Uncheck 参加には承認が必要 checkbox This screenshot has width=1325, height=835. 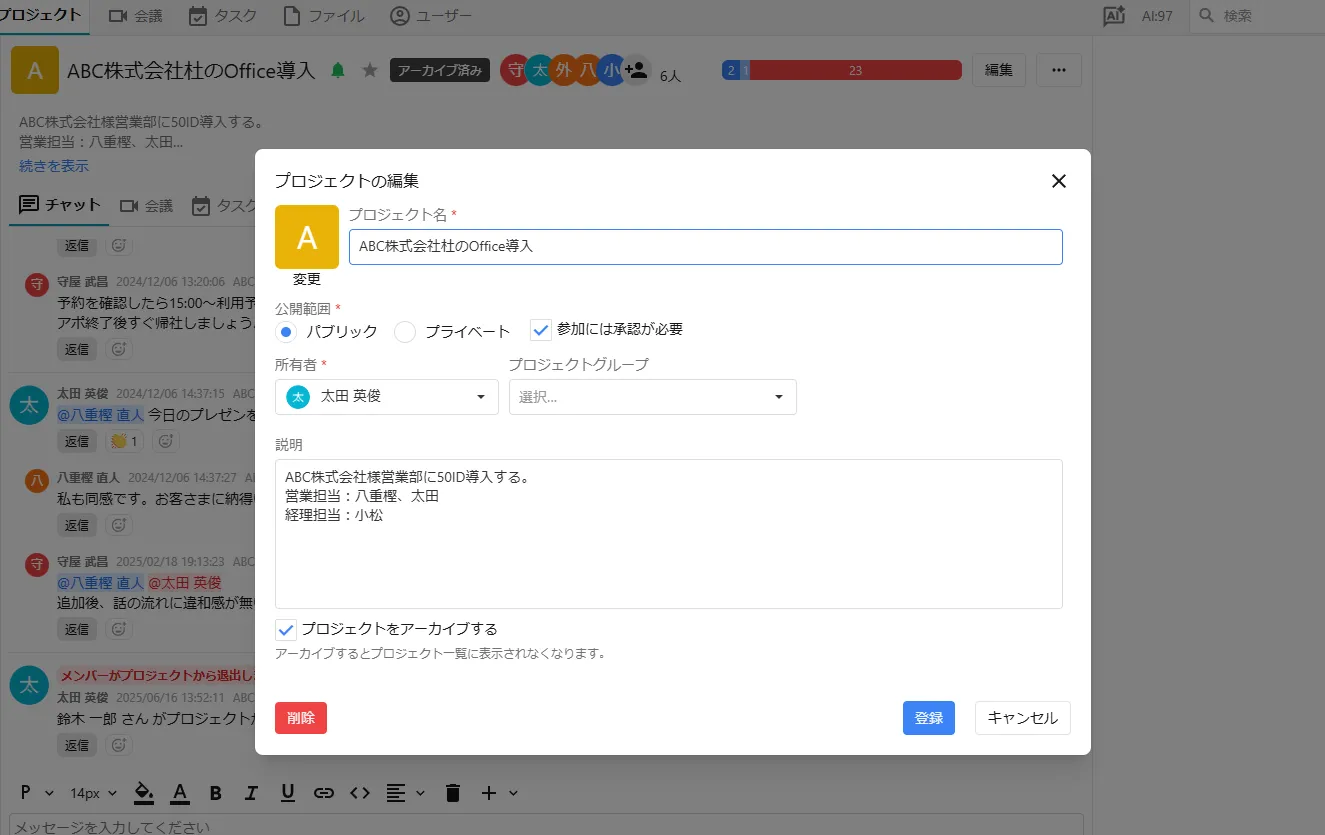[541, 330]
